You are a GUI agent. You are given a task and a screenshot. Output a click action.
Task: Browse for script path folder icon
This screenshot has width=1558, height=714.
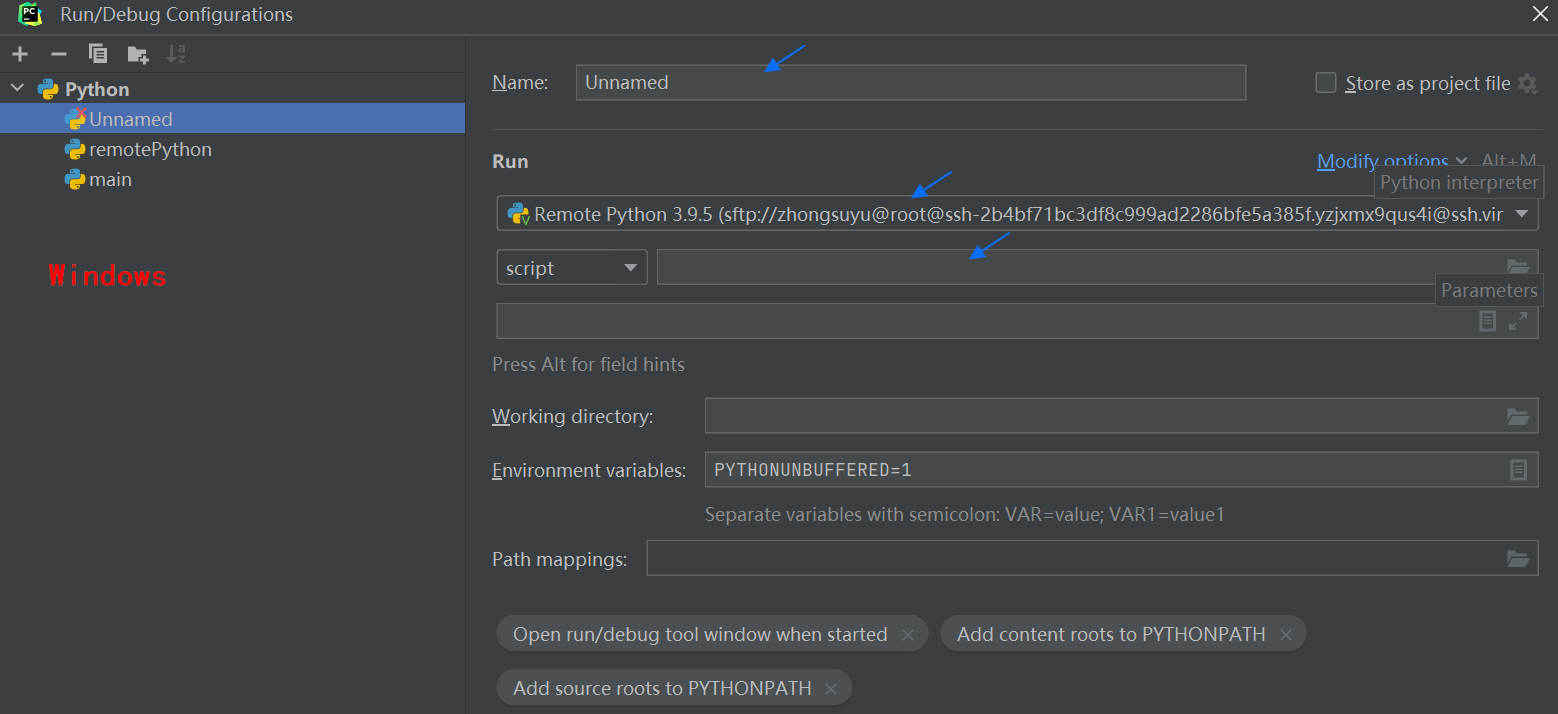tap(1518, 267)
